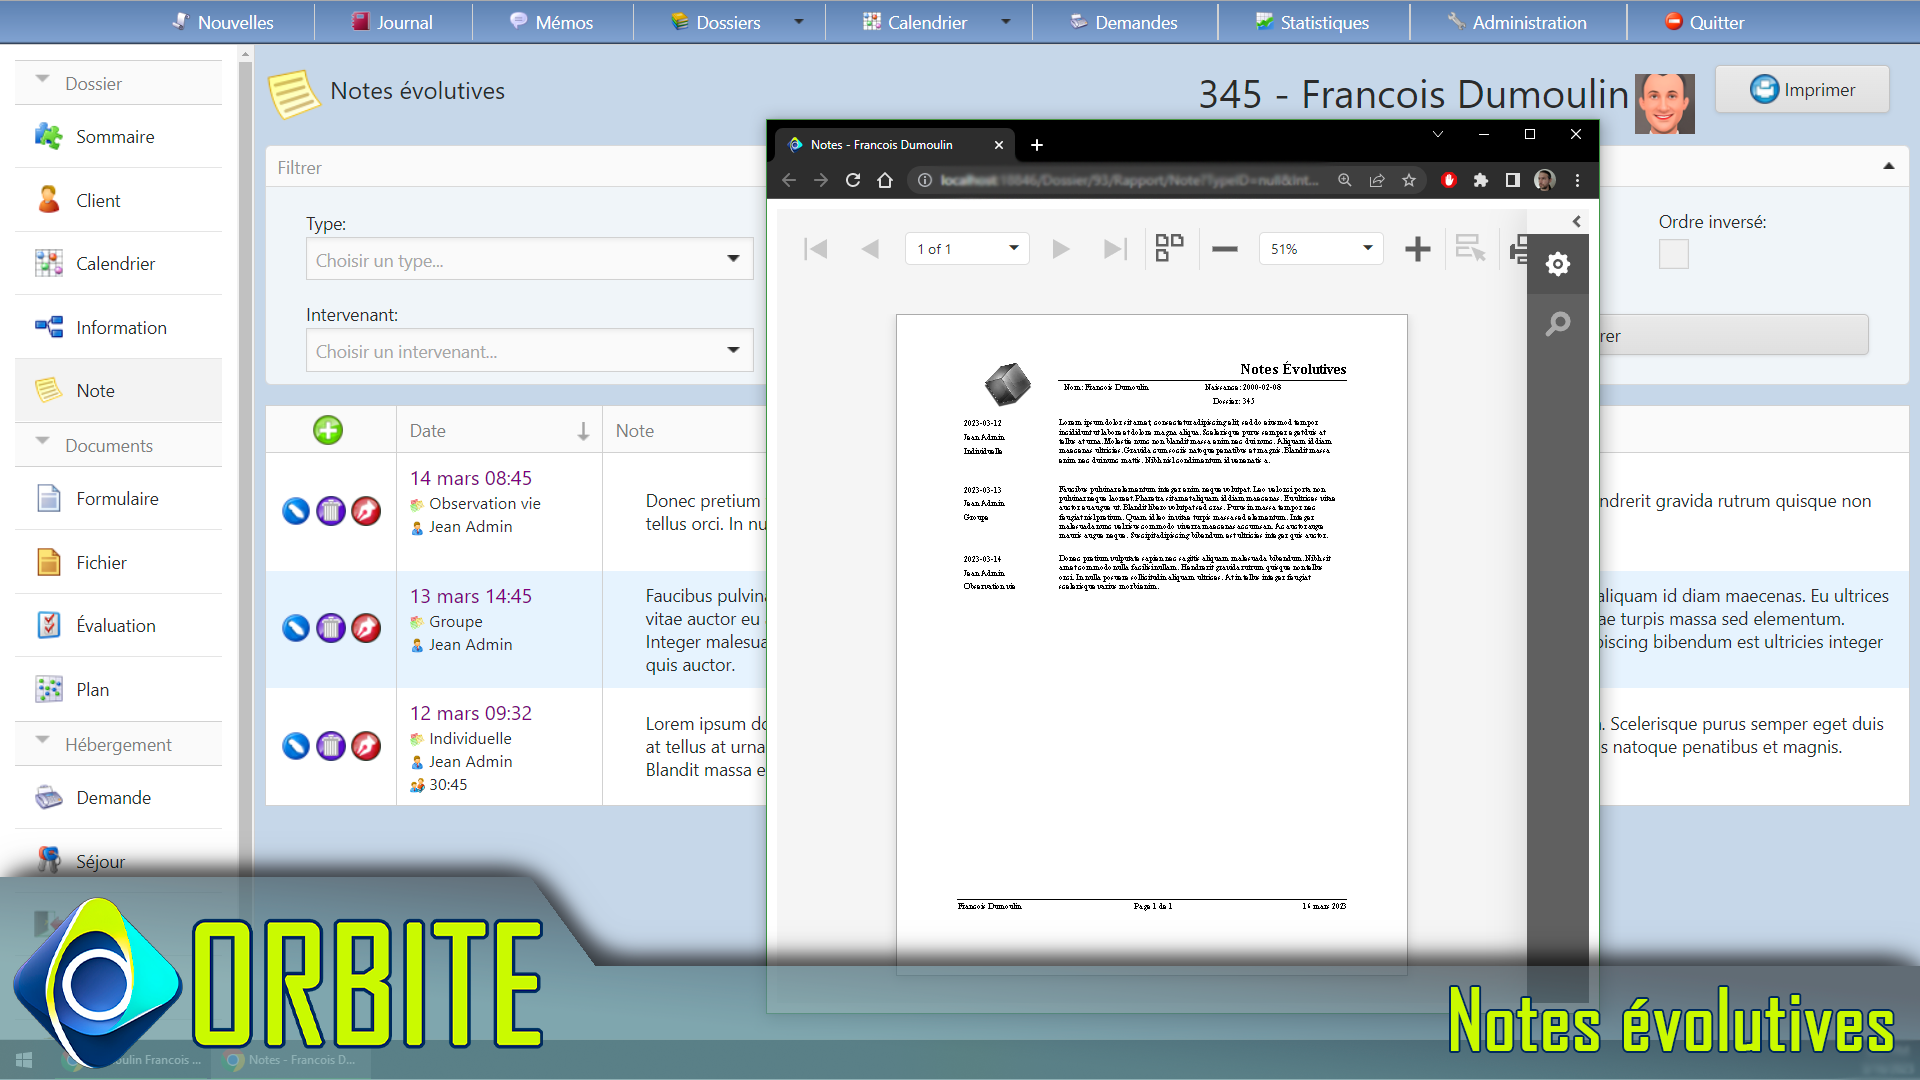Screen dimensions: 1920x1080
Task: Open Information in sidebar
Action: [118, 327]
